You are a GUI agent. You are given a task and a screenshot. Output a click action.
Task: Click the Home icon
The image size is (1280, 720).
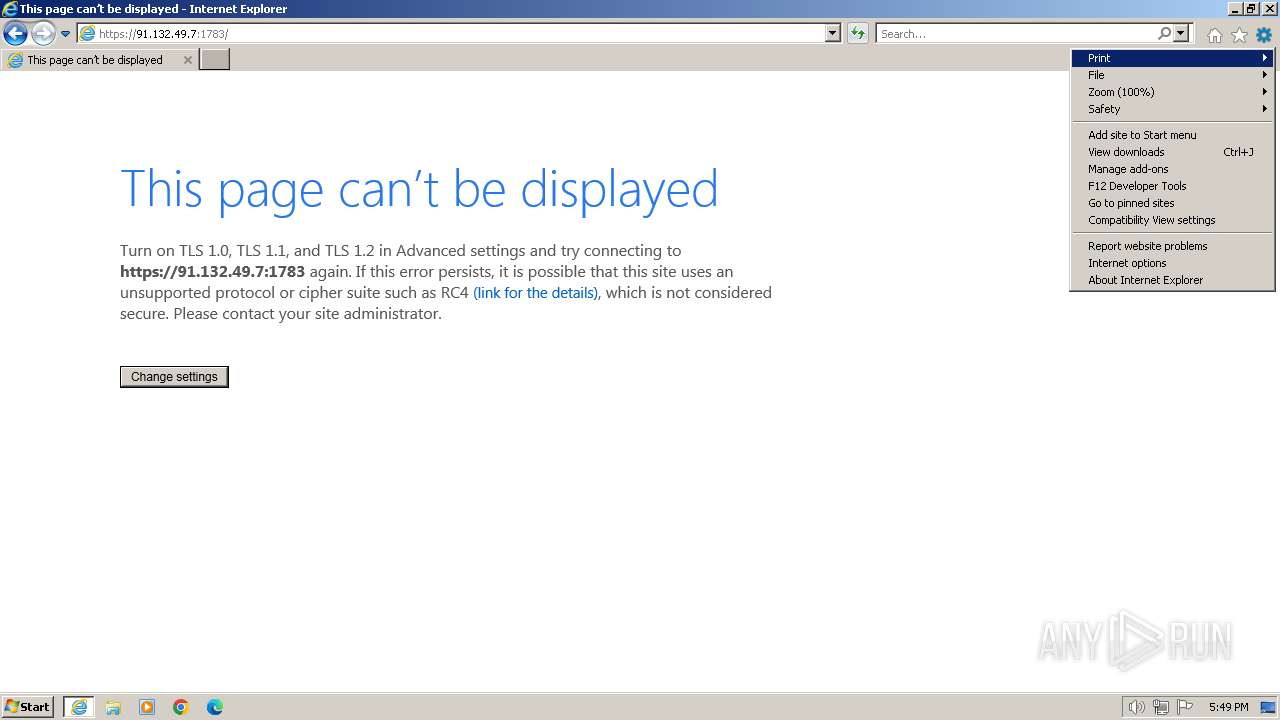click(1214, 35)
